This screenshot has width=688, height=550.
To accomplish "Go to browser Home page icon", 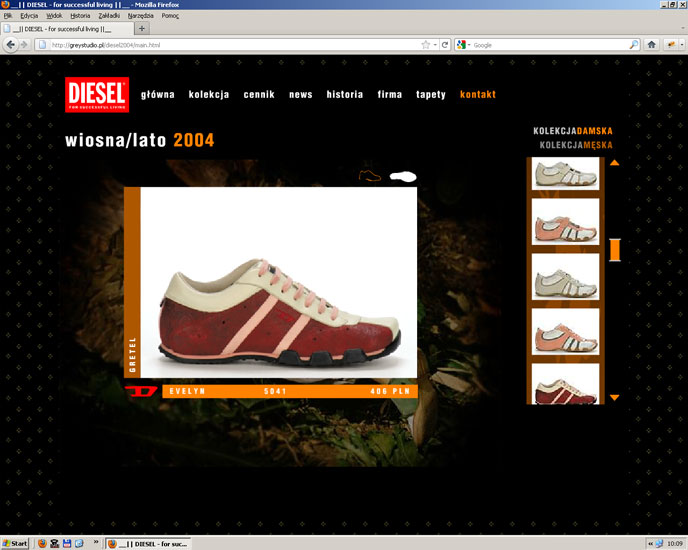I will 652,44.
